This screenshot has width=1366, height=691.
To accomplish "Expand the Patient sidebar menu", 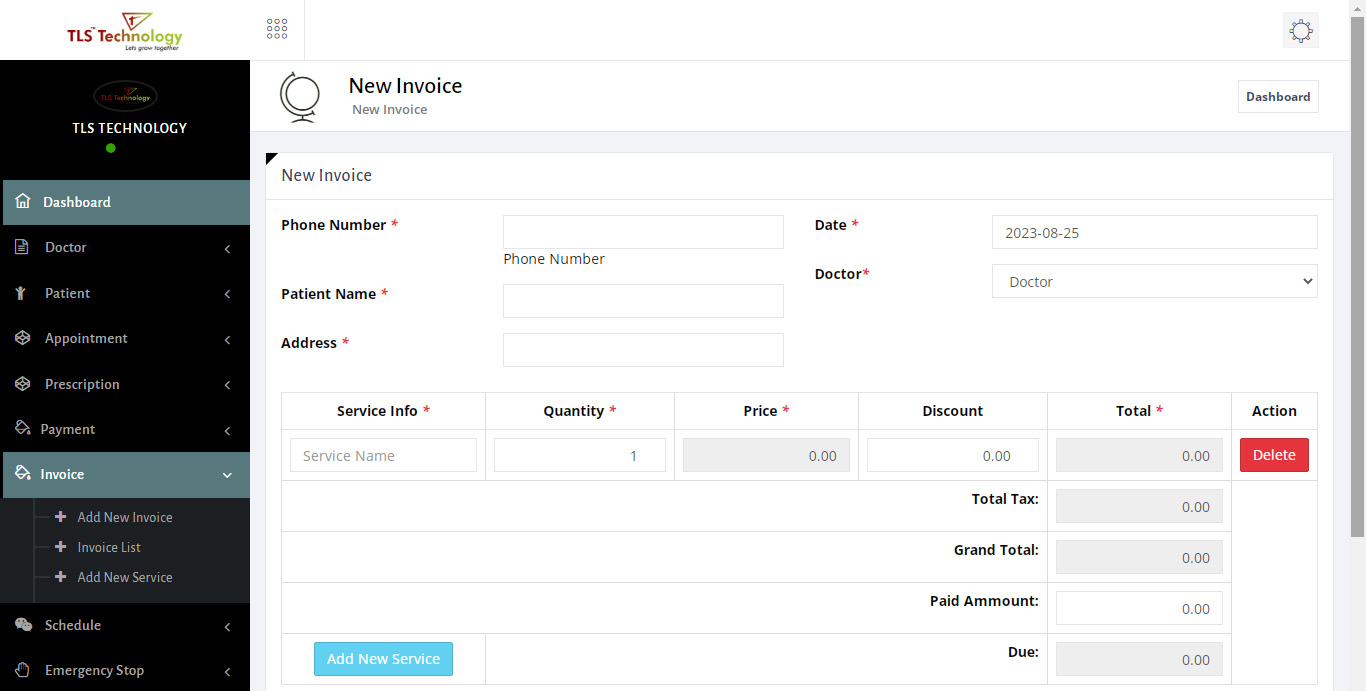I will coord(67,293).
